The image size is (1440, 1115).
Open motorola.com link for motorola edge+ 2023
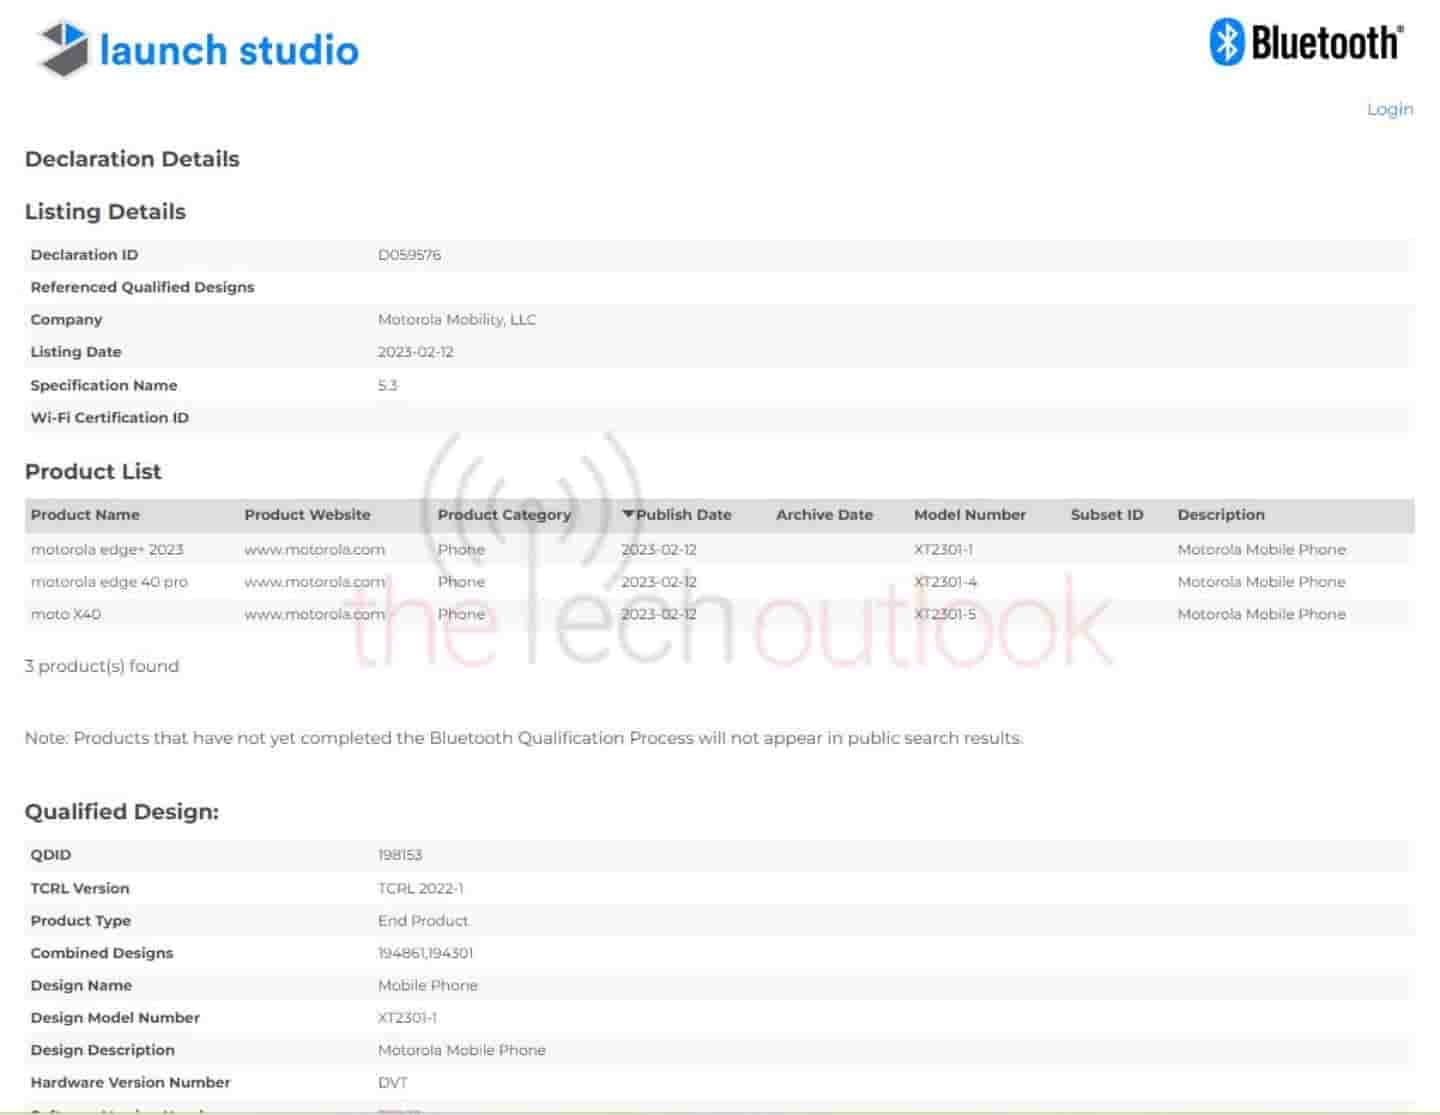click(314, 549)
